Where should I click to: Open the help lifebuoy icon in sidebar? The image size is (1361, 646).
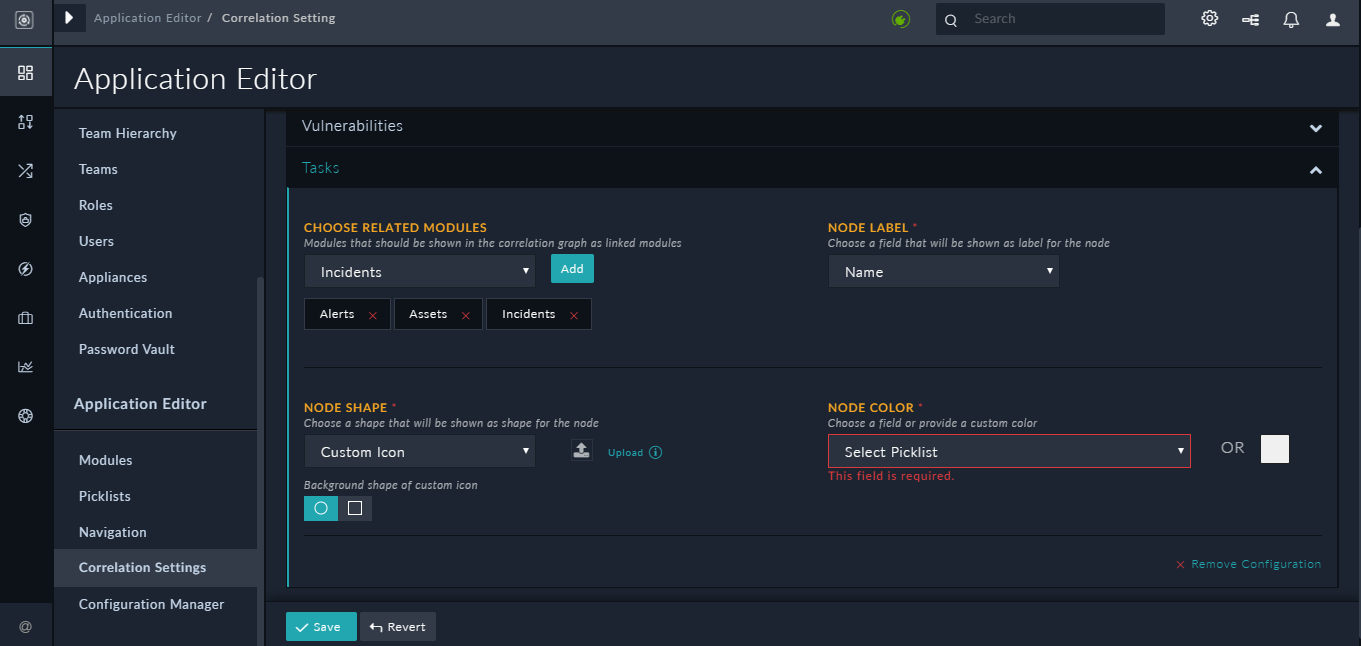[x=25, y=416]
